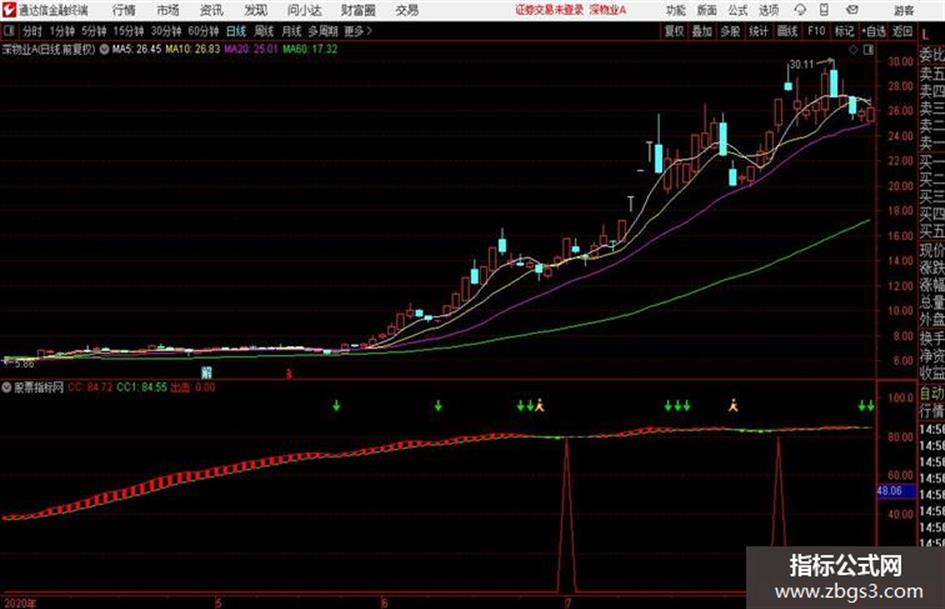Click the MA20: 25.01 value label

[x=251, y=49]
